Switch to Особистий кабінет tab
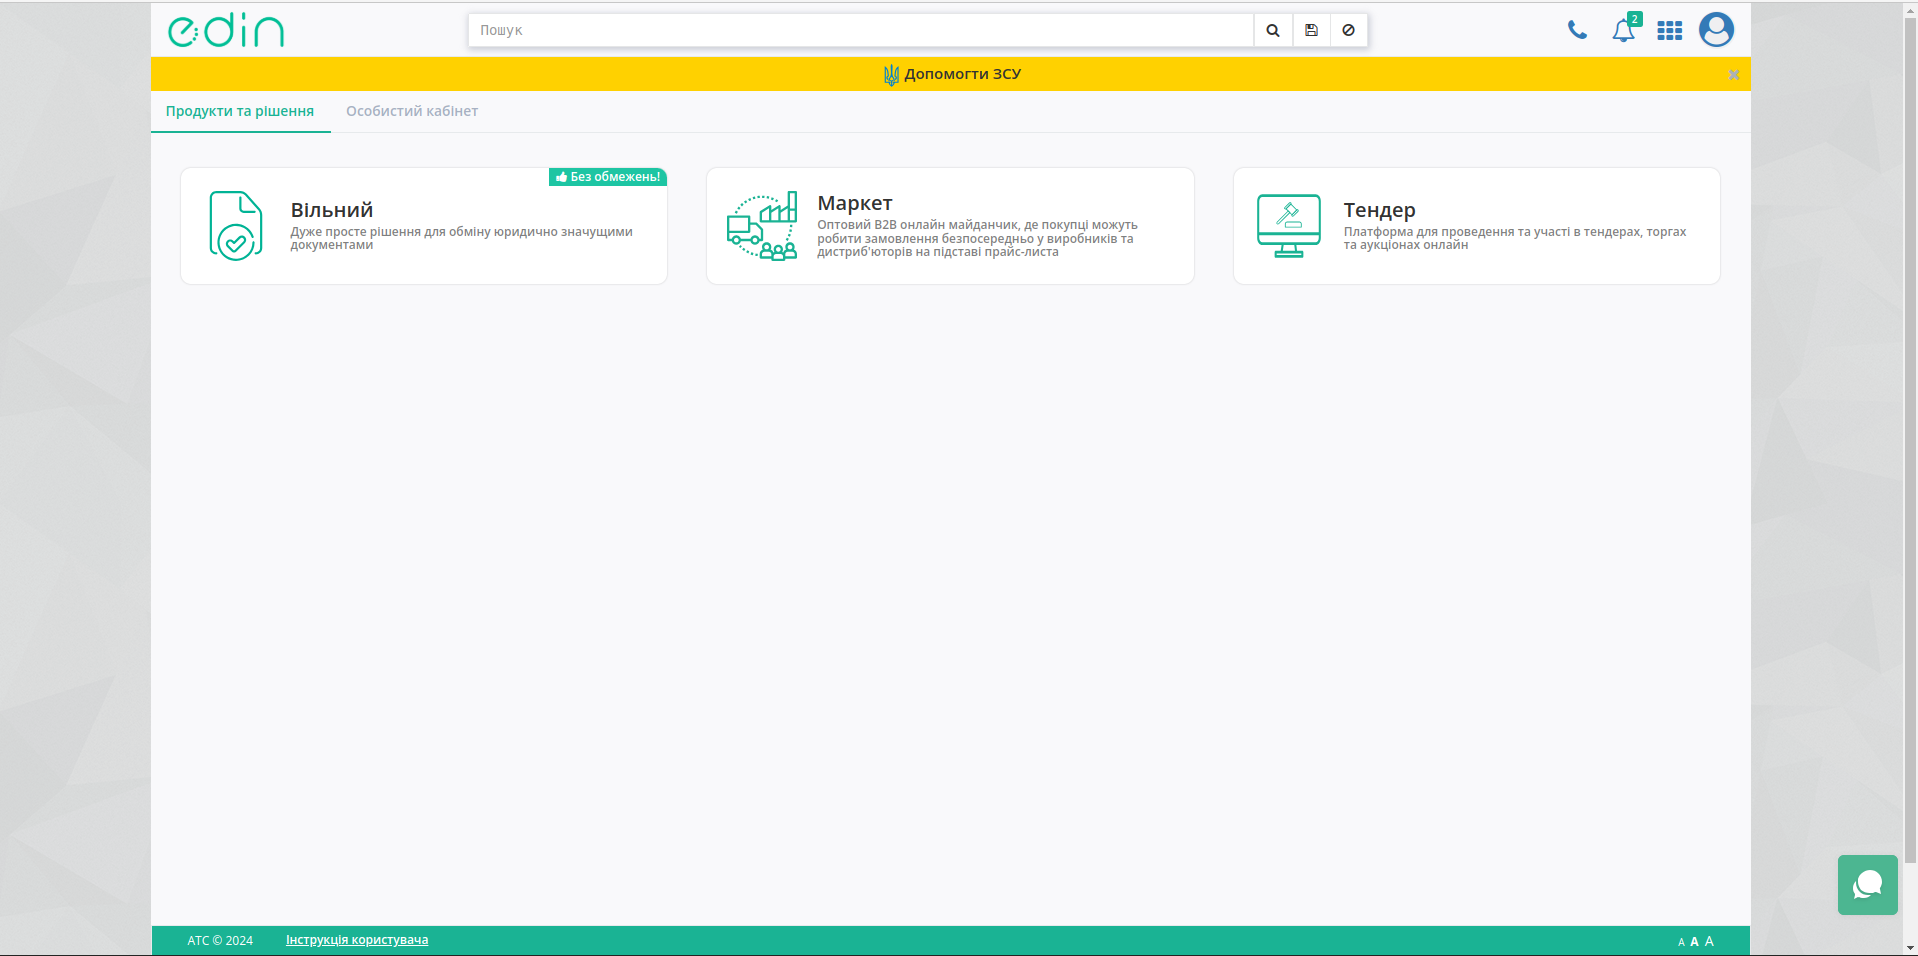Viewport: 1918px width, 956px height. [x=412, y=111]
